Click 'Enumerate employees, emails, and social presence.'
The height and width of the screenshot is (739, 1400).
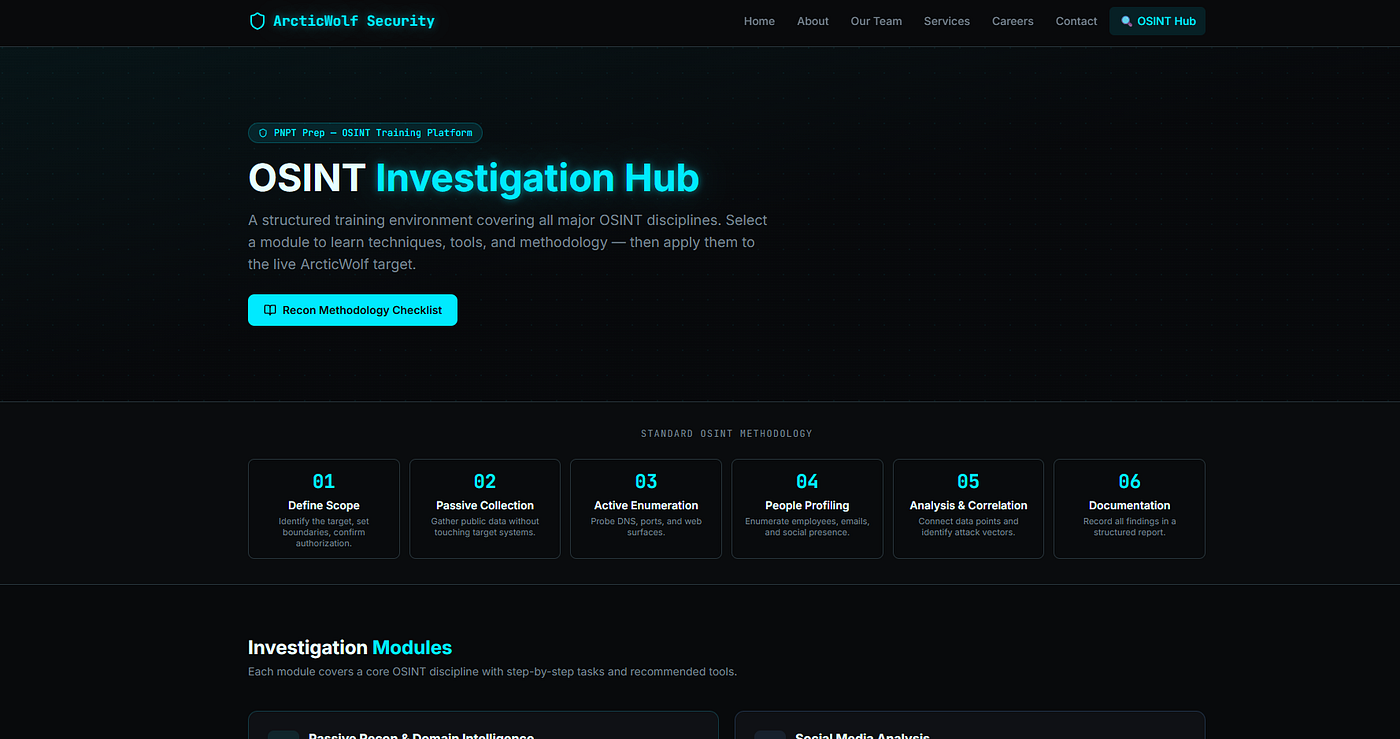(x=807, y=527)
